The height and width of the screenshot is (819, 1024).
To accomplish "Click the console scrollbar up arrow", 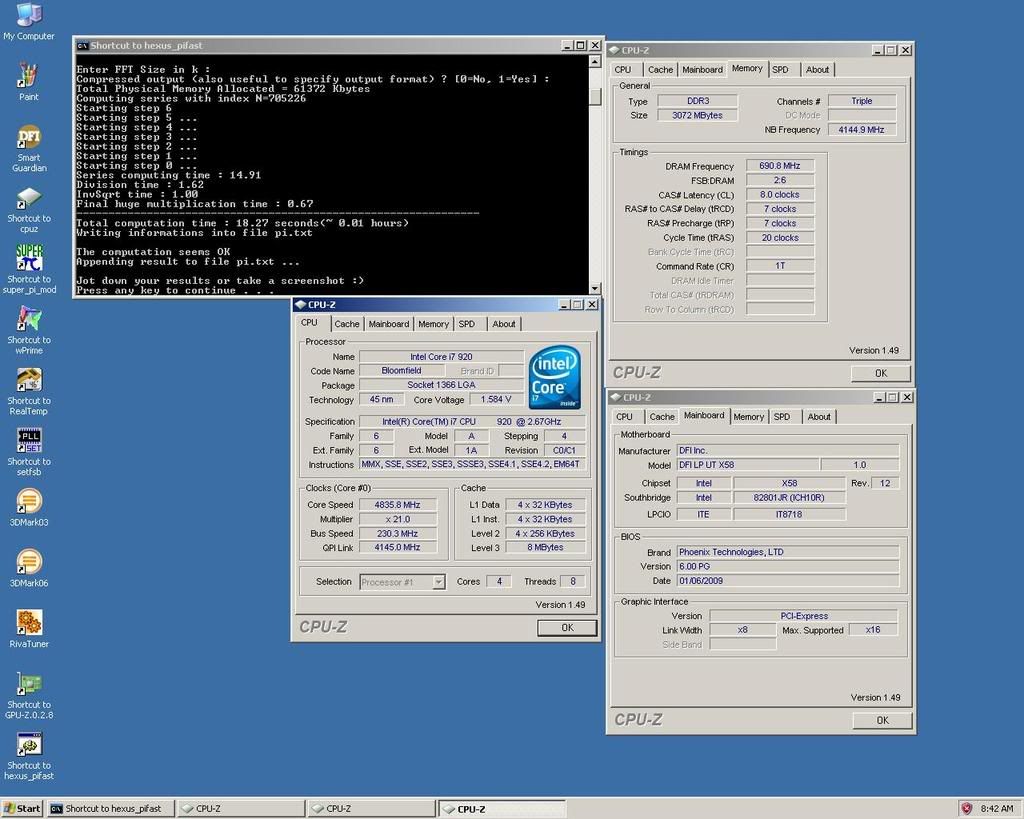I will point(594,61).
